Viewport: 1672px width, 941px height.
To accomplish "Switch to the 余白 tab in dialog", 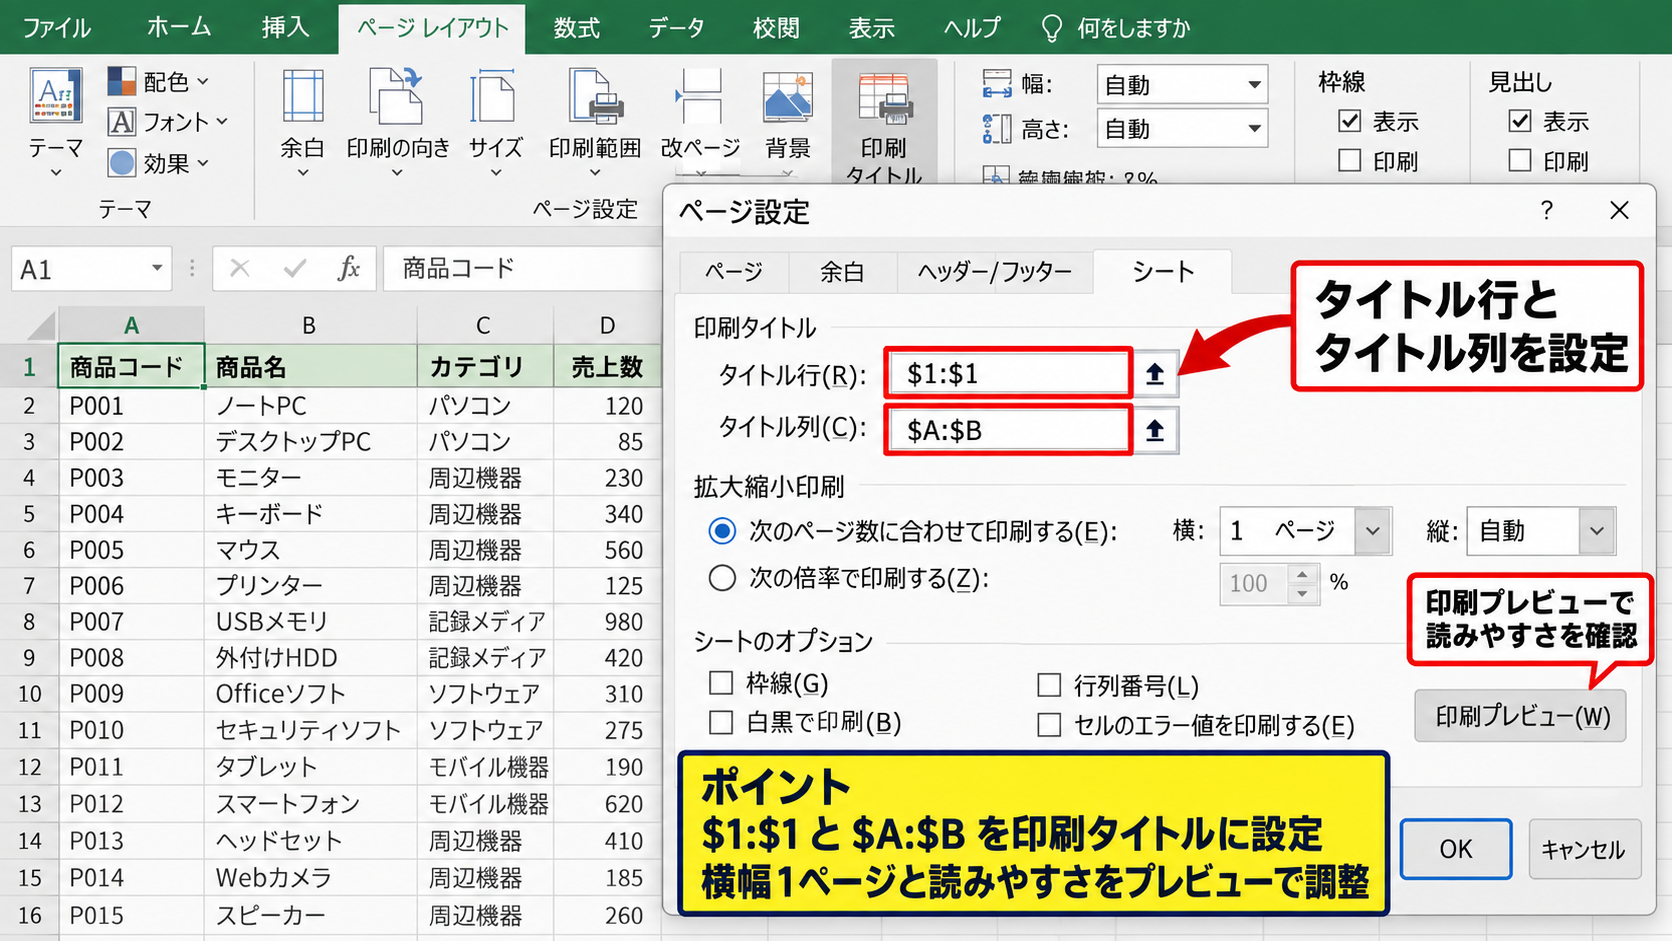I will coord(842,271).
